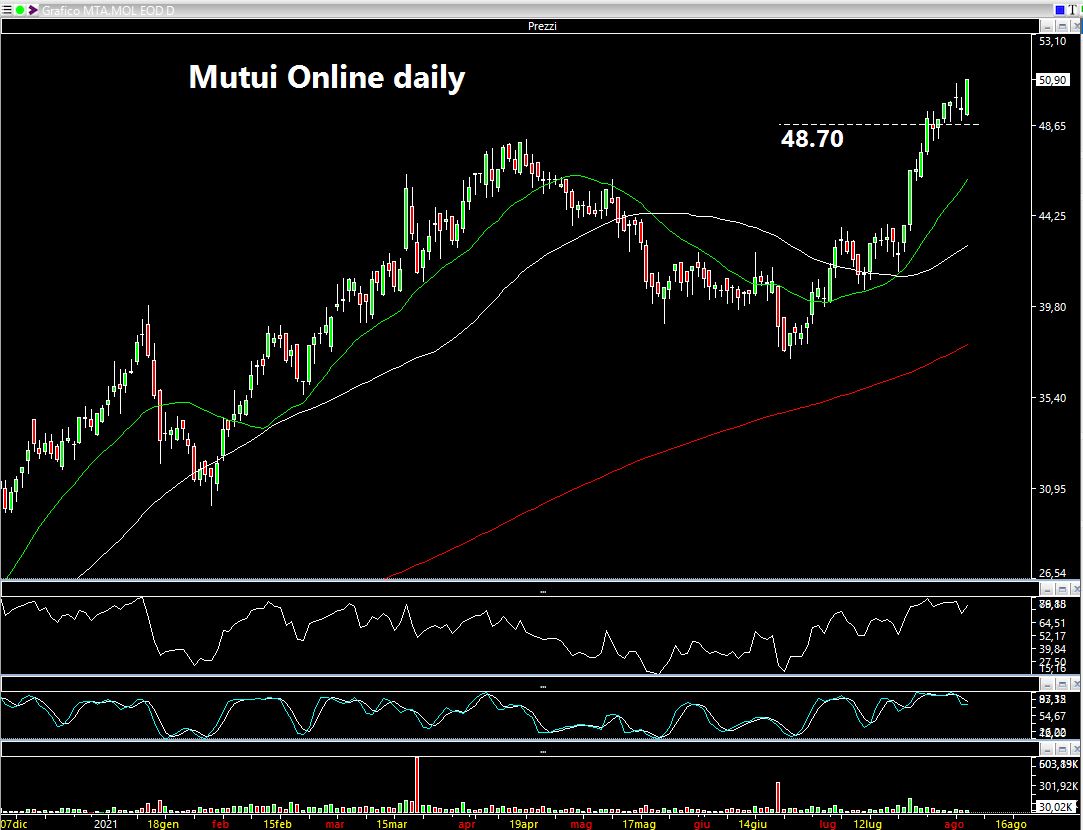Click the 15feb date on the time axis
1083x830 pixels.
(277, 824)
